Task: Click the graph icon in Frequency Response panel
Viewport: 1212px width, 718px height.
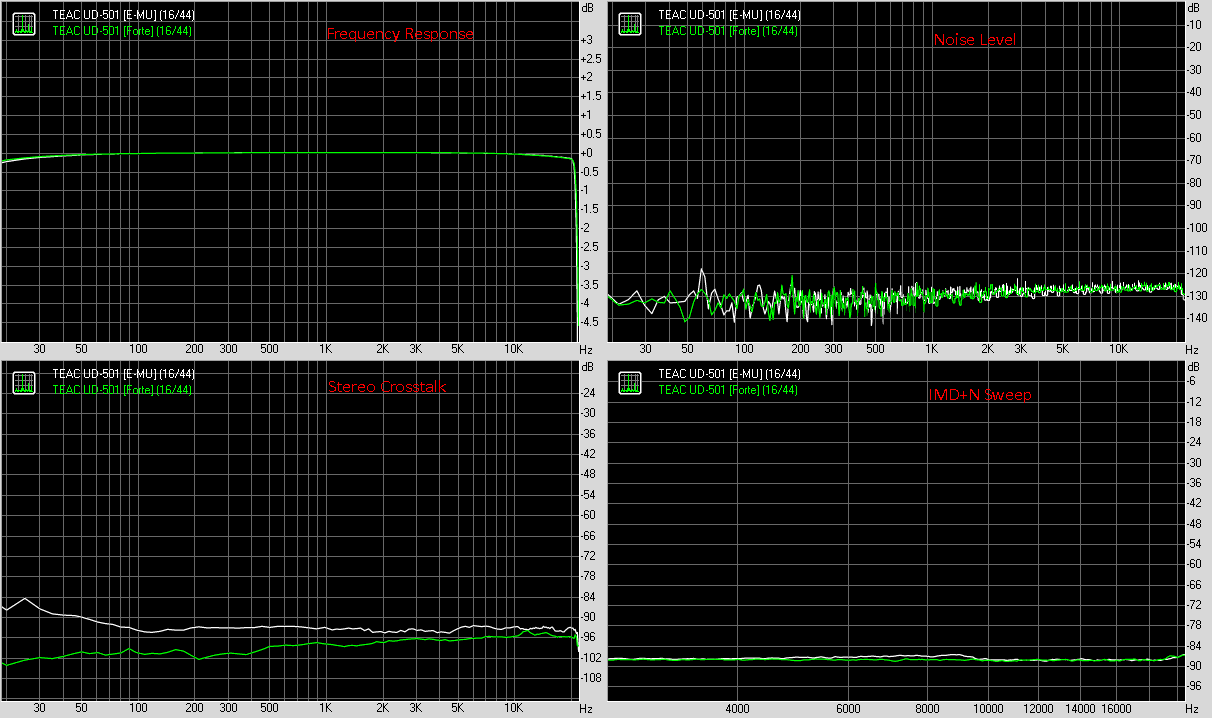Action: (24, 23)
